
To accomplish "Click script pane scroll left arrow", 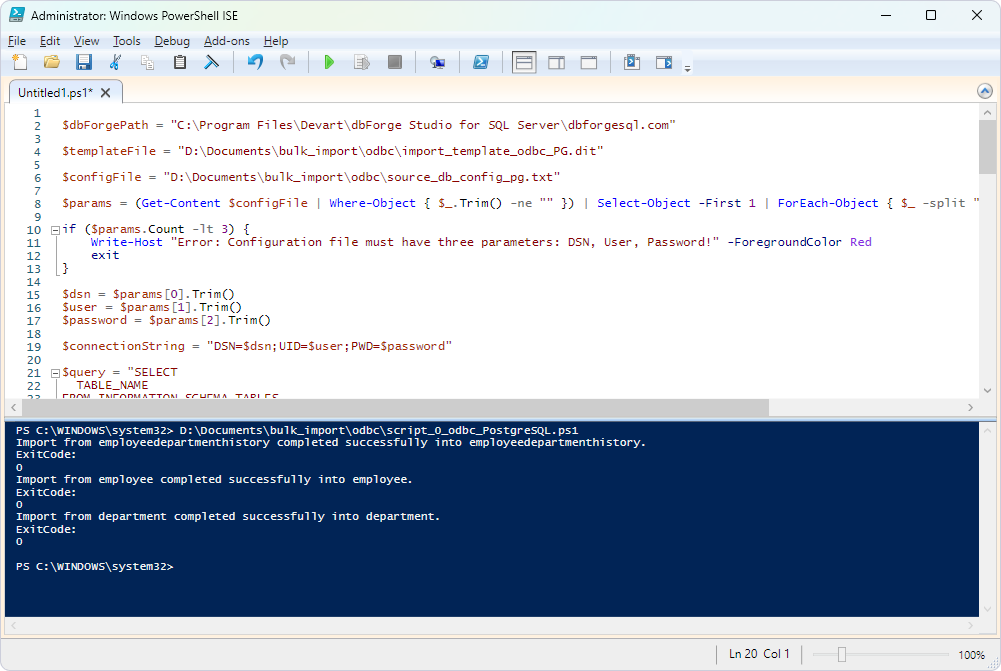I will click(x=13, y=407).
